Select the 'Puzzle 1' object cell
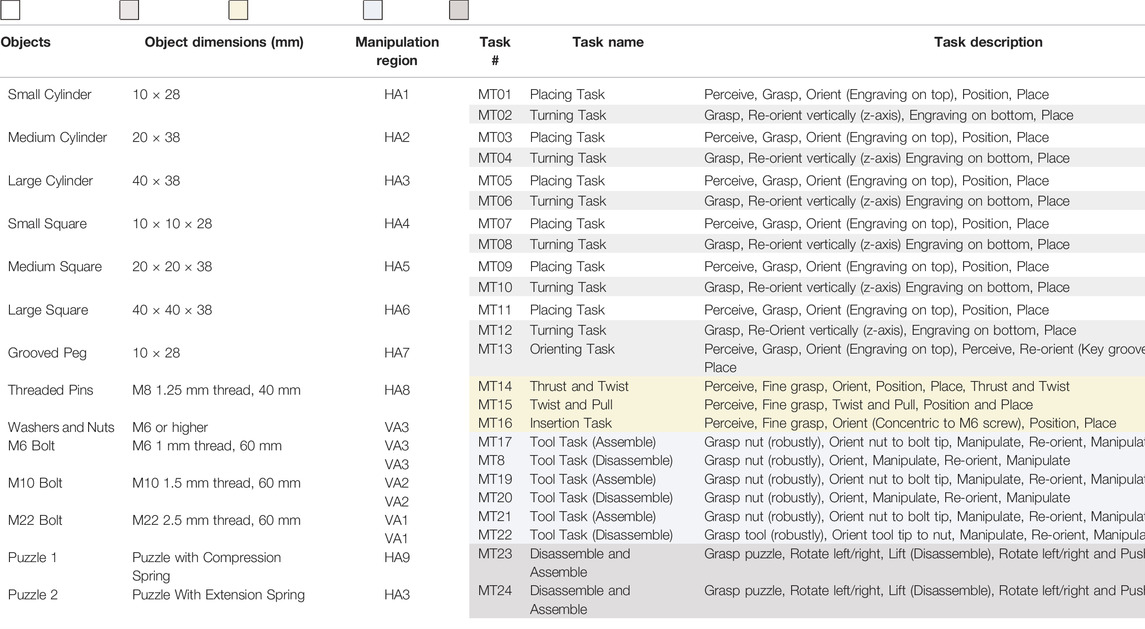 (32, 557)
